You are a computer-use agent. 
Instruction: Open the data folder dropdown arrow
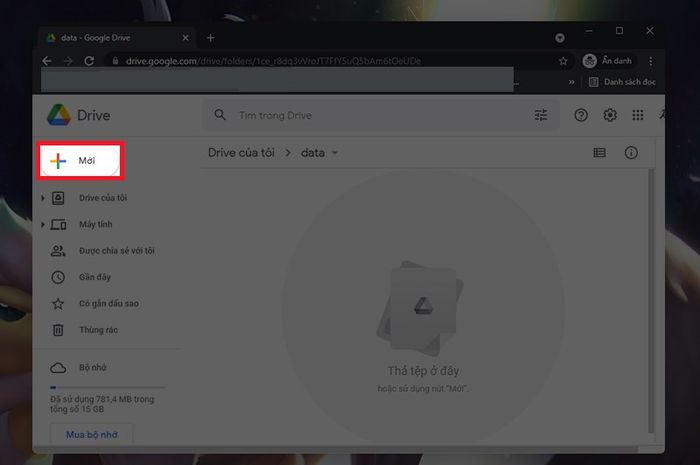pyautogui.click(x=335, y=153)
